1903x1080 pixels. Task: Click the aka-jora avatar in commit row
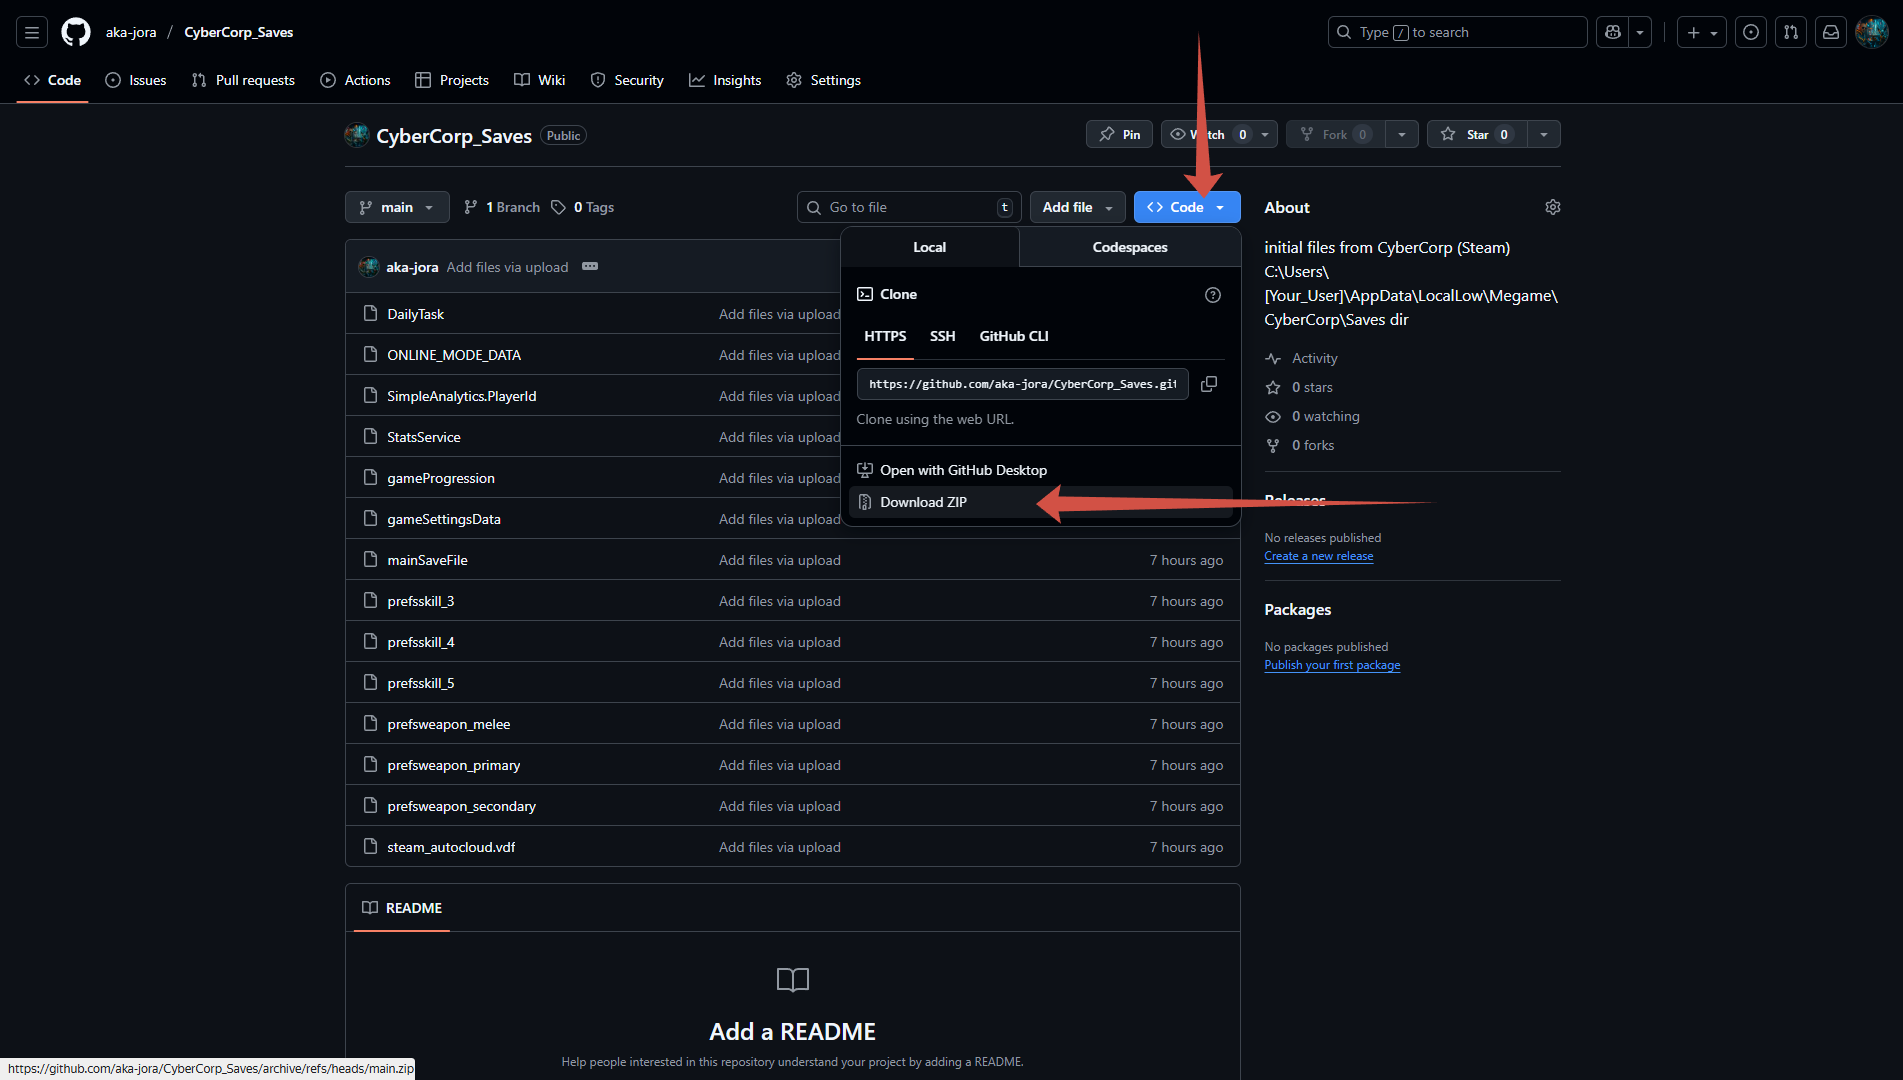(368, 267)
